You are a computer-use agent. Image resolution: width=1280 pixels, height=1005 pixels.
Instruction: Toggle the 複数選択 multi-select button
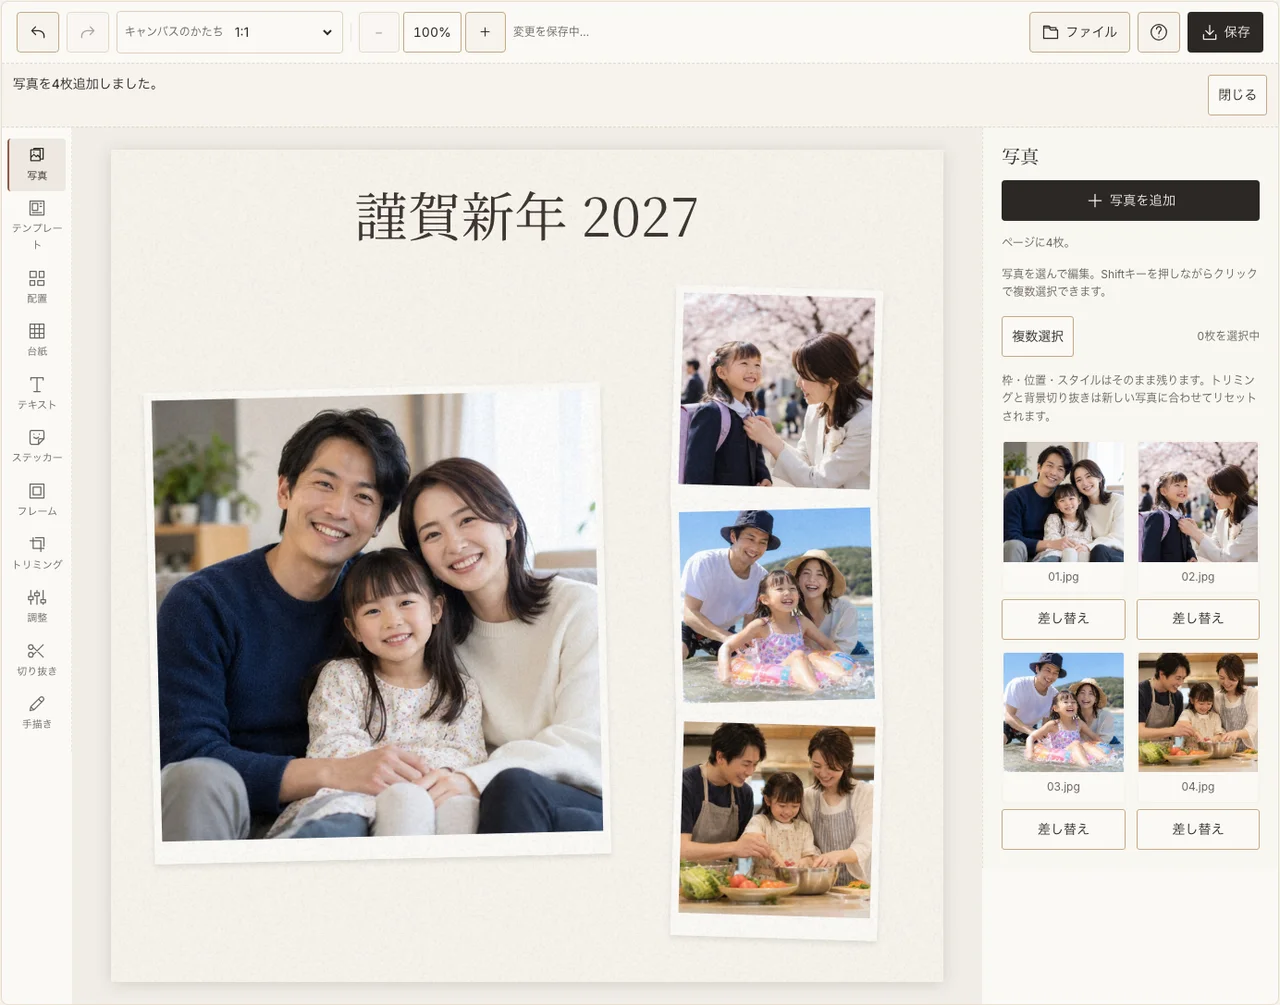(x=1038, y=336)
